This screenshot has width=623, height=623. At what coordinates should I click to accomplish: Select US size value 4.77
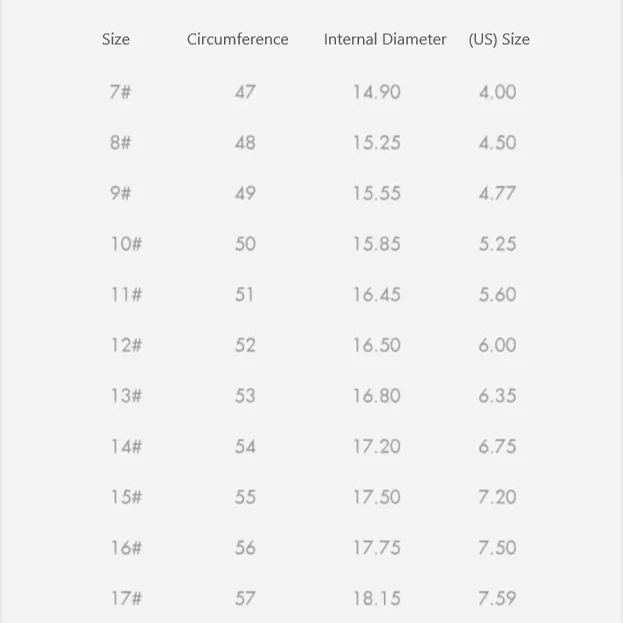497,193
